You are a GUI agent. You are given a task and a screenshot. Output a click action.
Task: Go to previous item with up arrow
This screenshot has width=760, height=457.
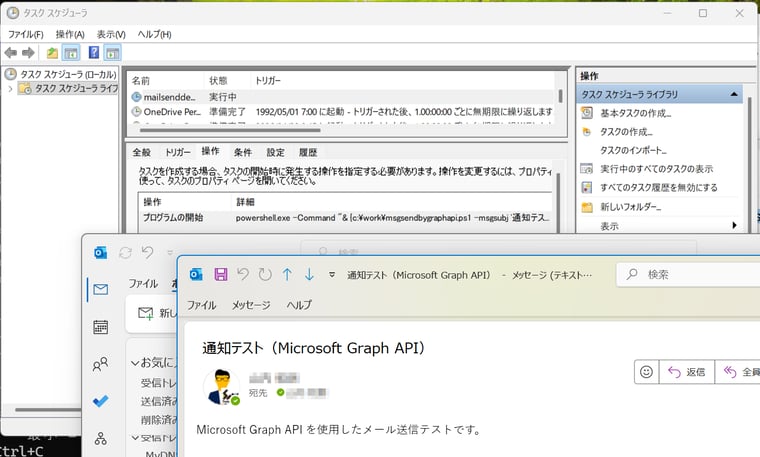pyautogui.click(x=287, y=275)
